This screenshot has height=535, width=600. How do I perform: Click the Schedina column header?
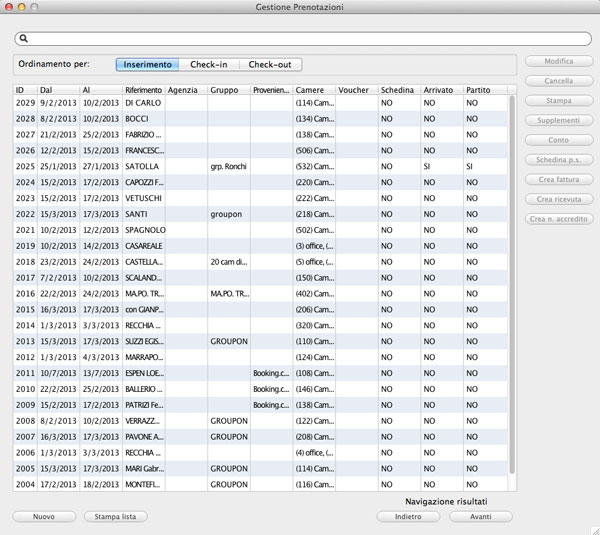[399, 90]
